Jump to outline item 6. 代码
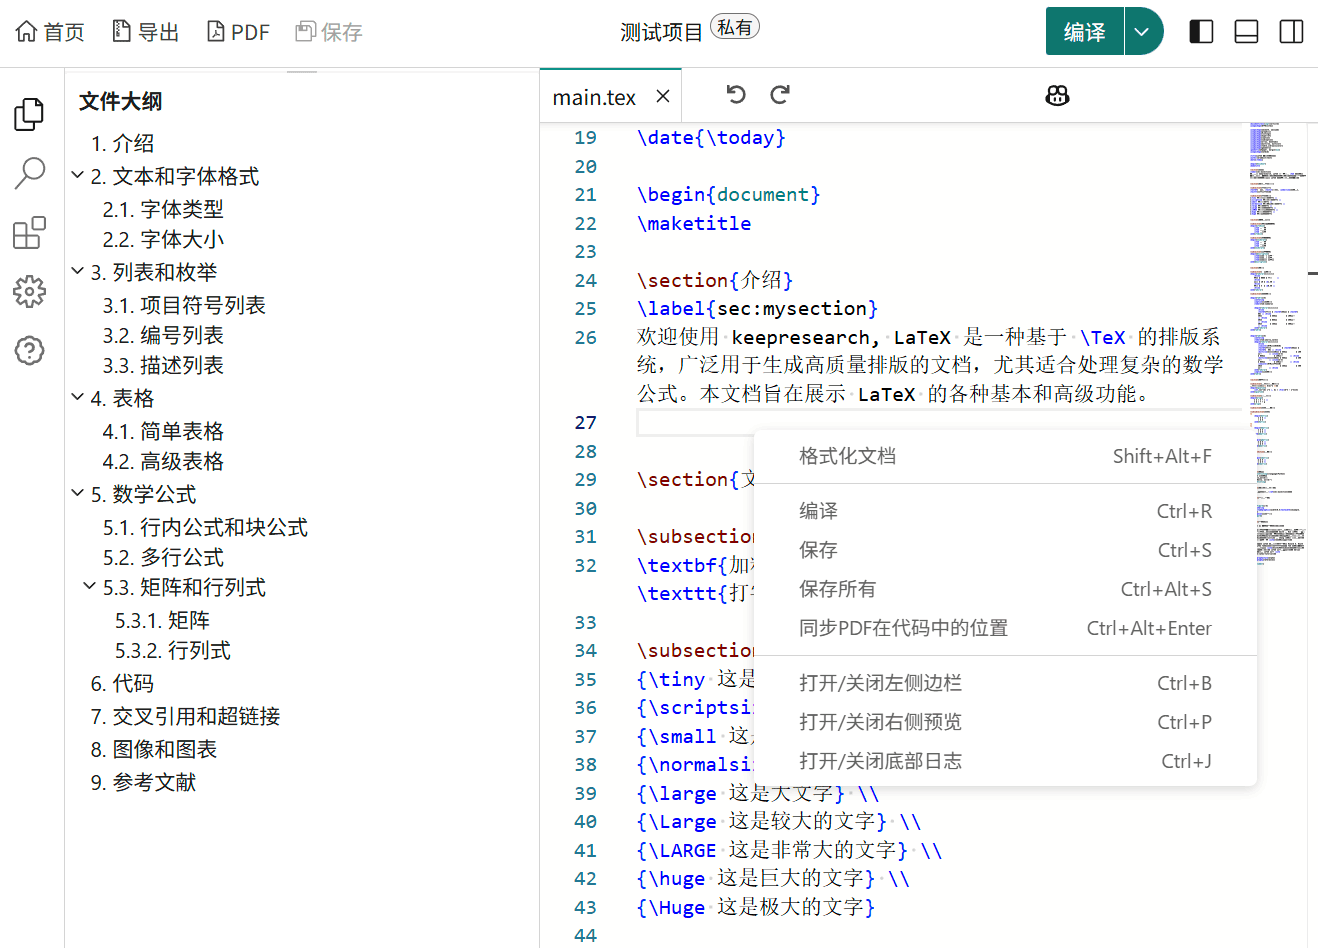1318x948 pixels. coord(122,684)
